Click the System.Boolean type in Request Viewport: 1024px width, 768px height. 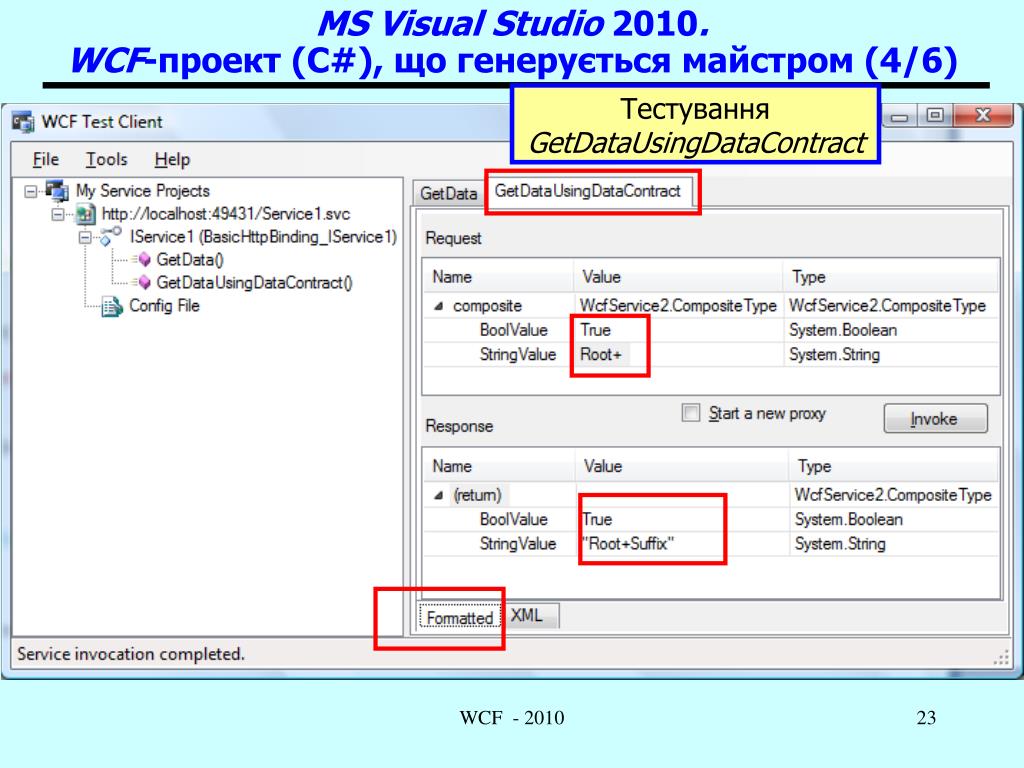click(843, 330)
